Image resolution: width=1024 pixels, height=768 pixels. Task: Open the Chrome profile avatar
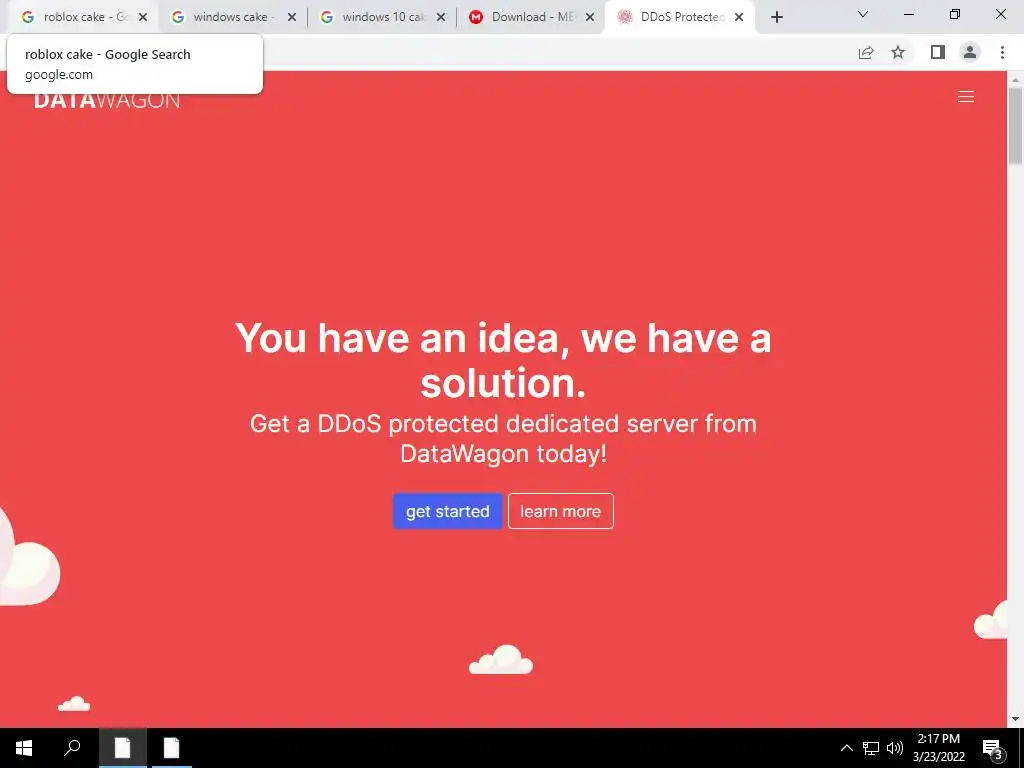[970, 52]
